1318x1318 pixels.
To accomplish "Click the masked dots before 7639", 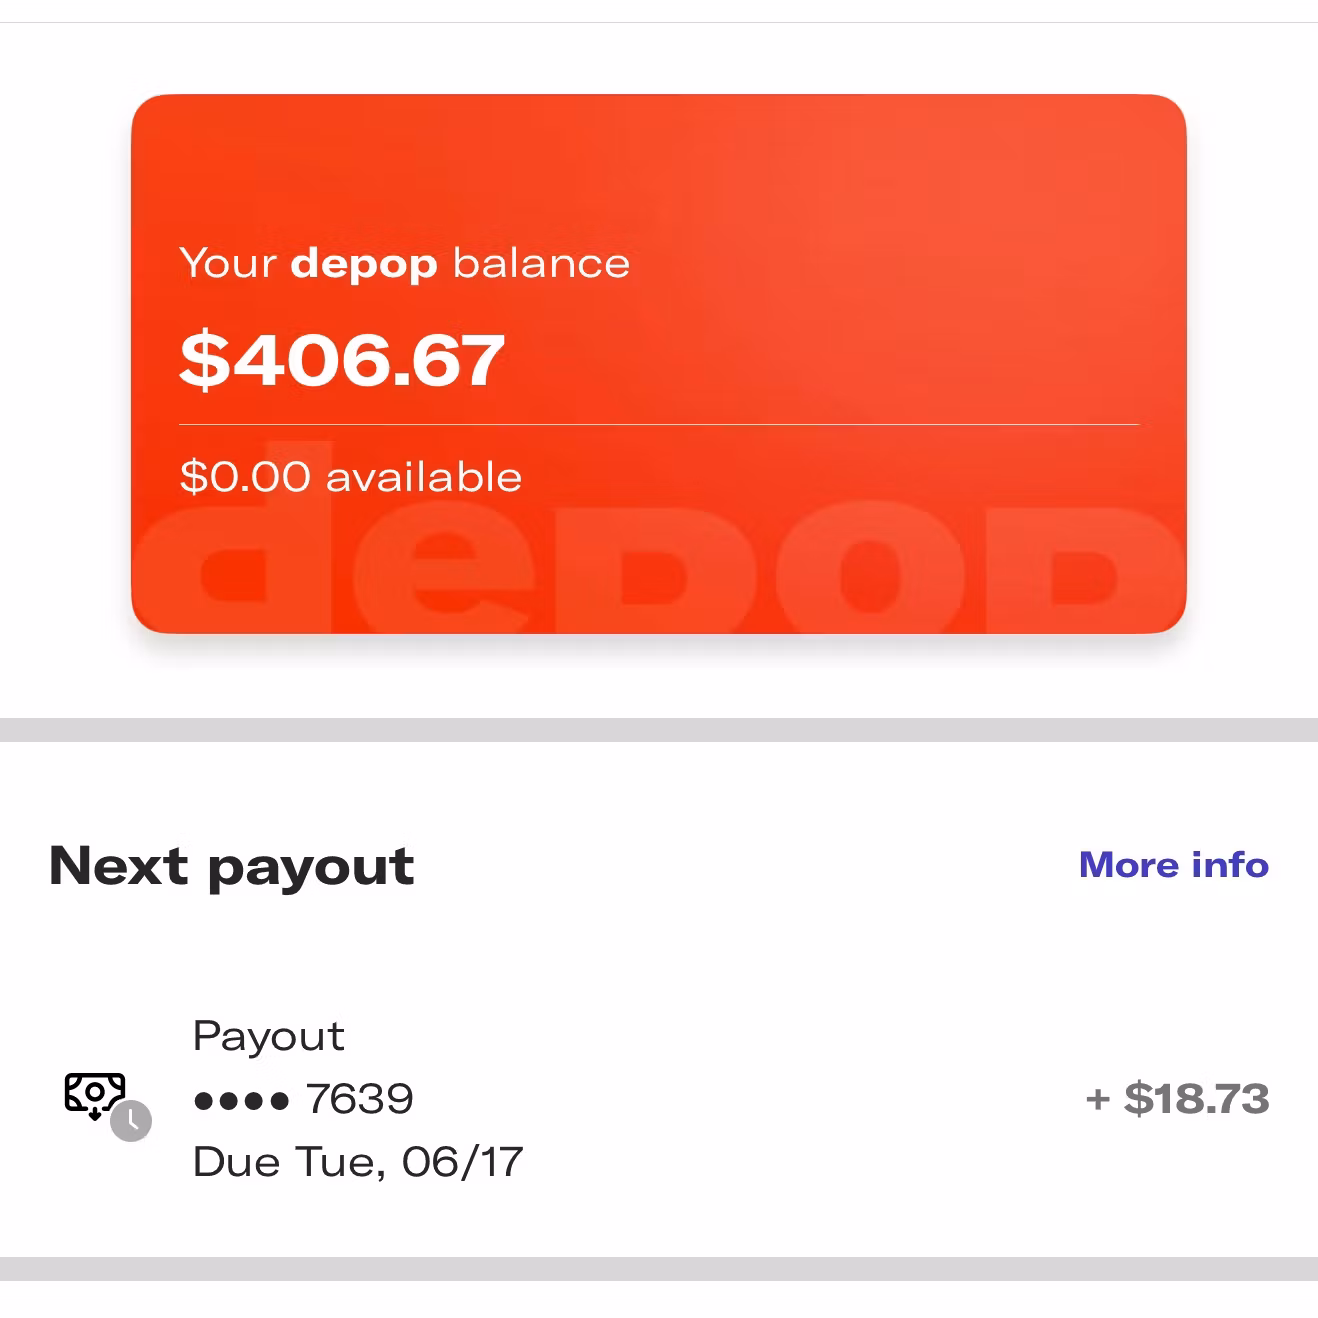I will pyautogui.click(x=241, y=1101).
